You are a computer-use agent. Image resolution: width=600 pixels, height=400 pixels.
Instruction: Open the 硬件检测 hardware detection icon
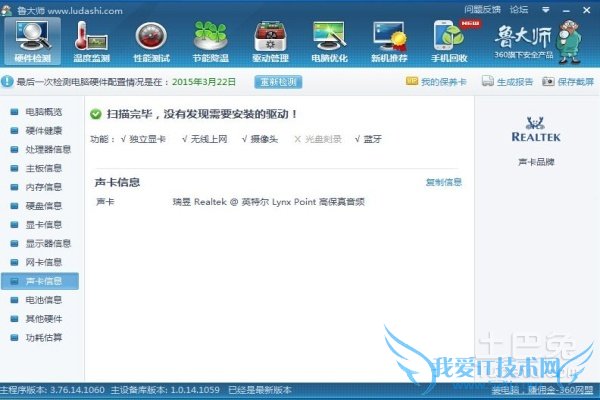(x=33, y=41)
